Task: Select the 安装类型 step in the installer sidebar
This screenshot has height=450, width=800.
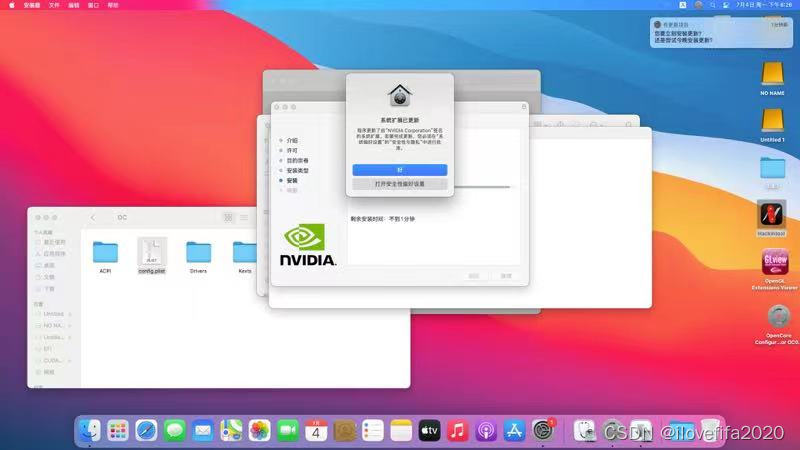Action: coord(297,170)
